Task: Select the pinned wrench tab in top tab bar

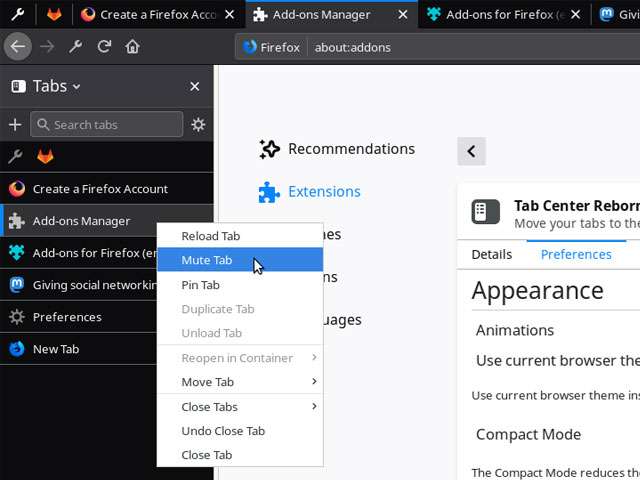Action: tap(18, 15)
